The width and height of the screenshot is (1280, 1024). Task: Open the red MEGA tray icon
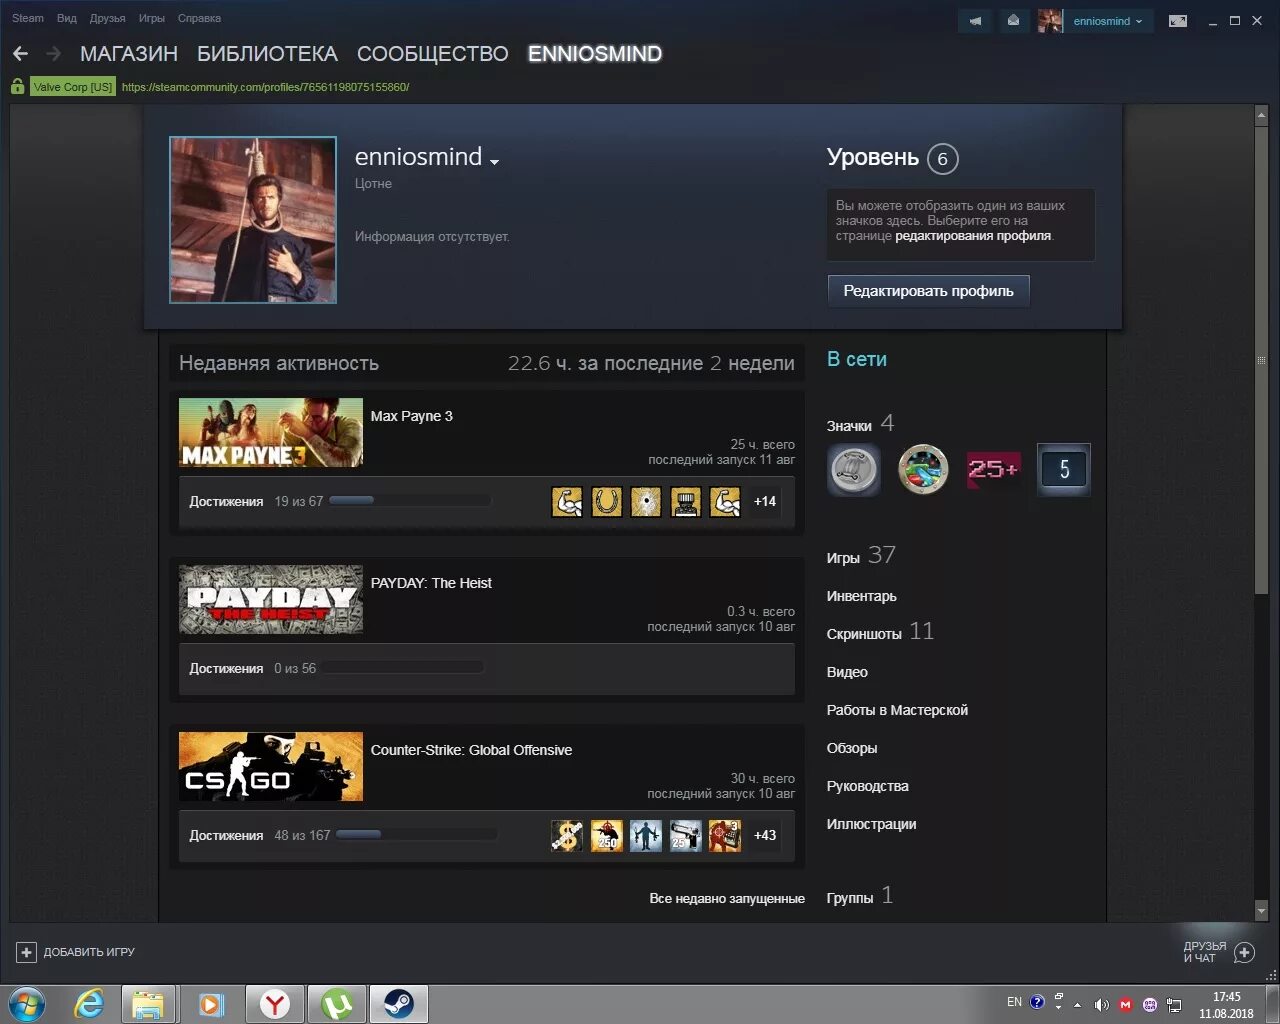[x=1126, y=1005]
